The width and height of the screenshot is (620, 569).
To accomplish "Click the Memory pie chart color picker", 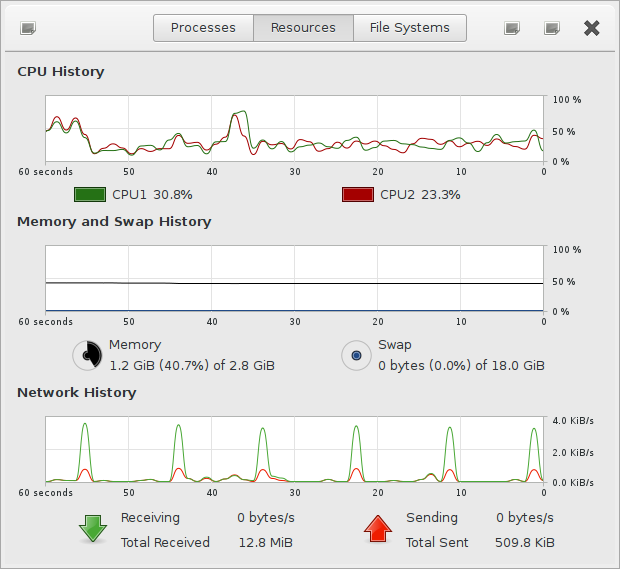I will pyautogui.click(x=87, y=355).
